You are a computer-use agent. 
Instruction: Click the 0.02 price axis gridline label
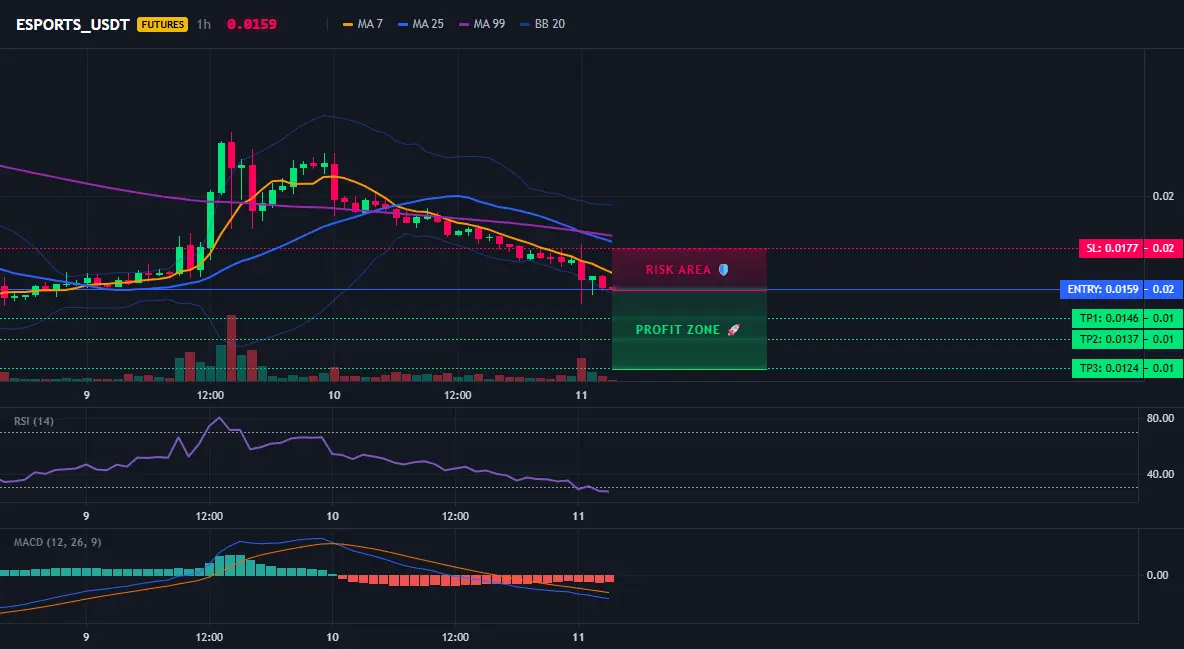(x=1163, y=196)
